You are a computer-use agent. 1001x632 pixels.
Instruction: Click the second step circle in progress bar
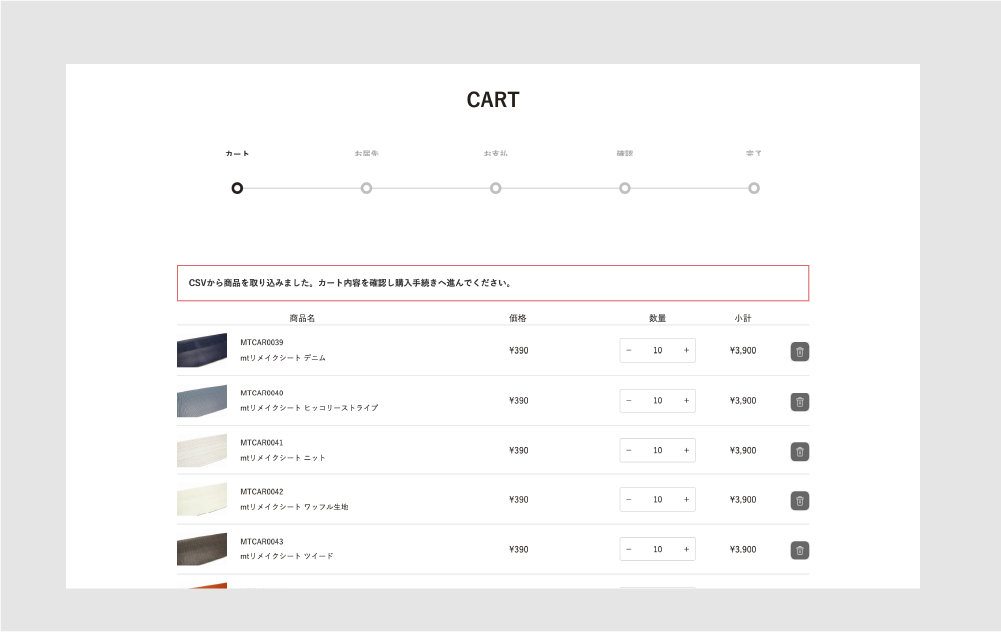366,188
